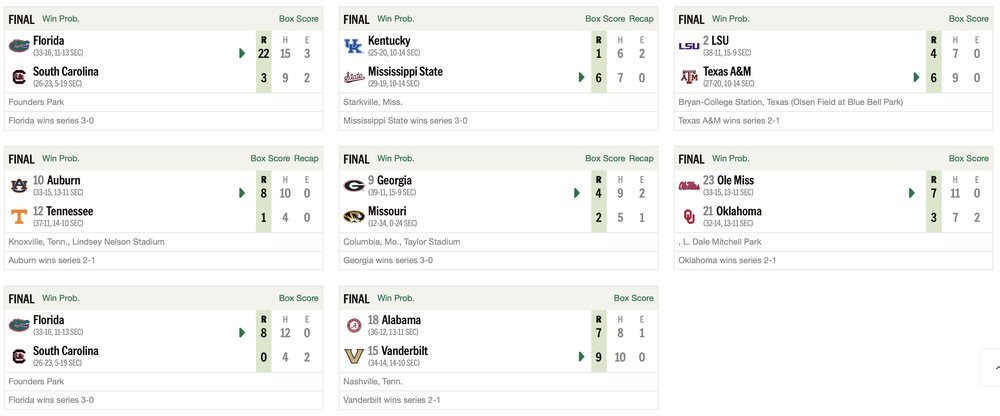The height and width of the screenshot is (416, 1000).
Task: View Win Prob. for Ole Miss vs Oklahoma
Action: tap(729, 158)
